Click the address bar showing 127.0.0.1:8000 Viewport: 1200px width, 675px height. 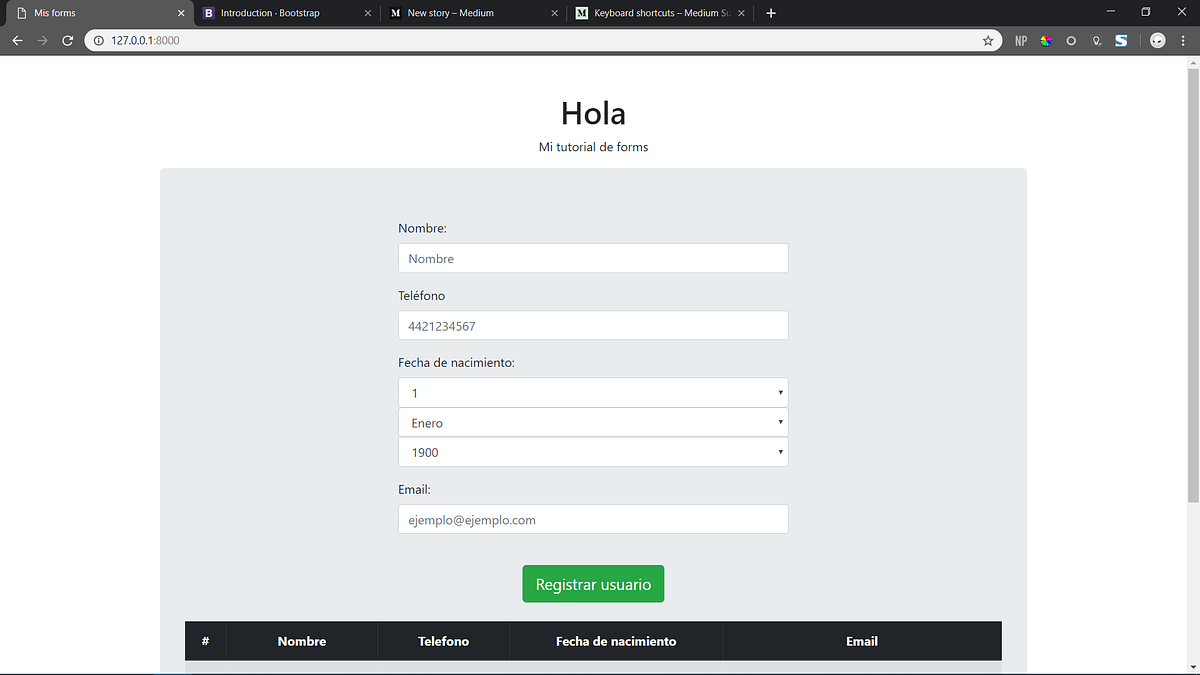[545, 41]
